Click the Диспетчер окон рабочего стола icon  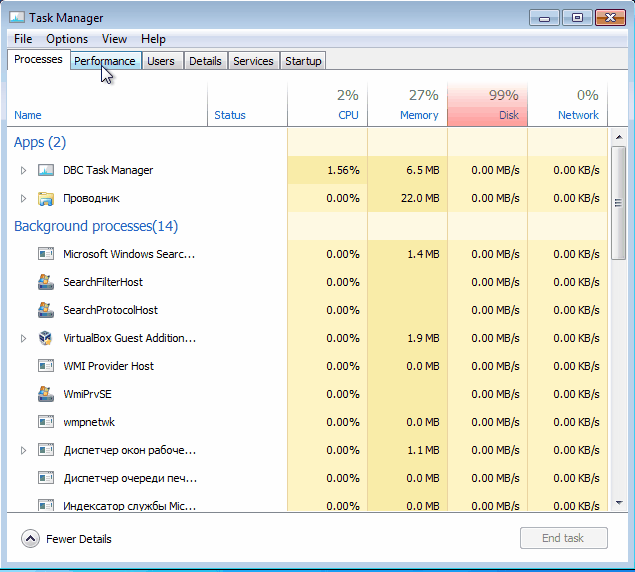(x=46, y=450)
